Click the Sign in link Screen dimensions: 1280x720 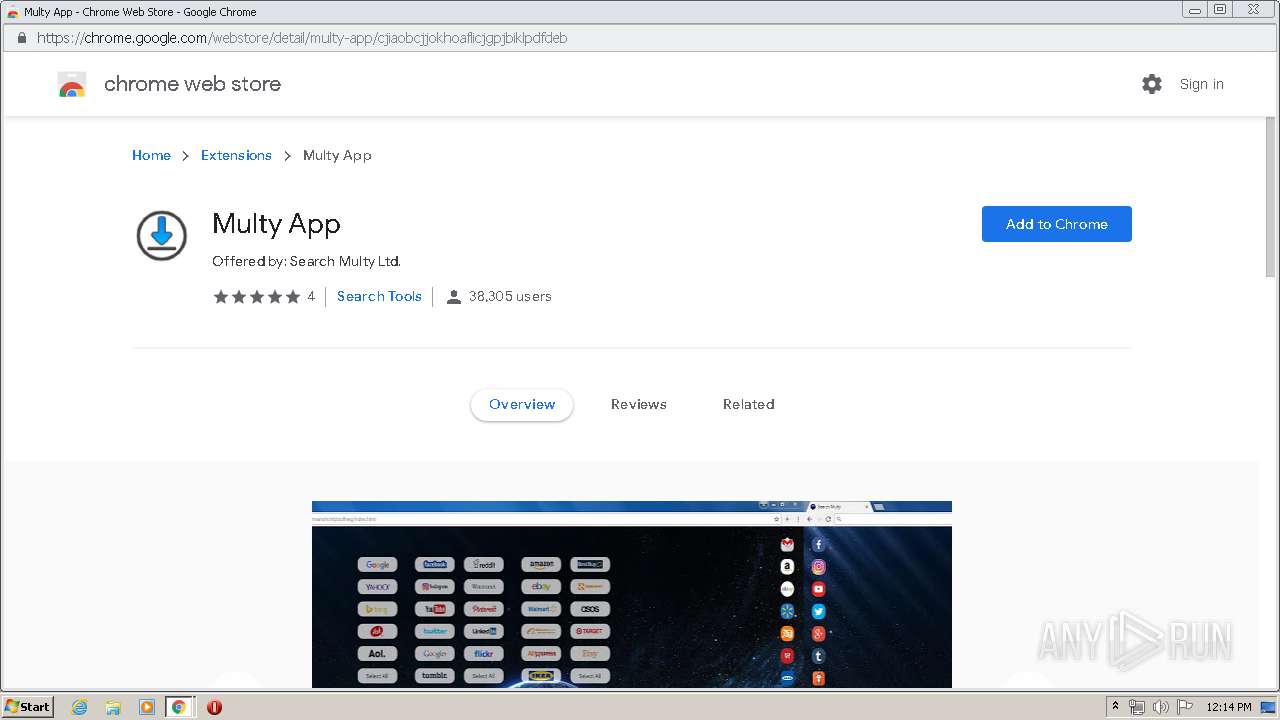[1201, 84]
